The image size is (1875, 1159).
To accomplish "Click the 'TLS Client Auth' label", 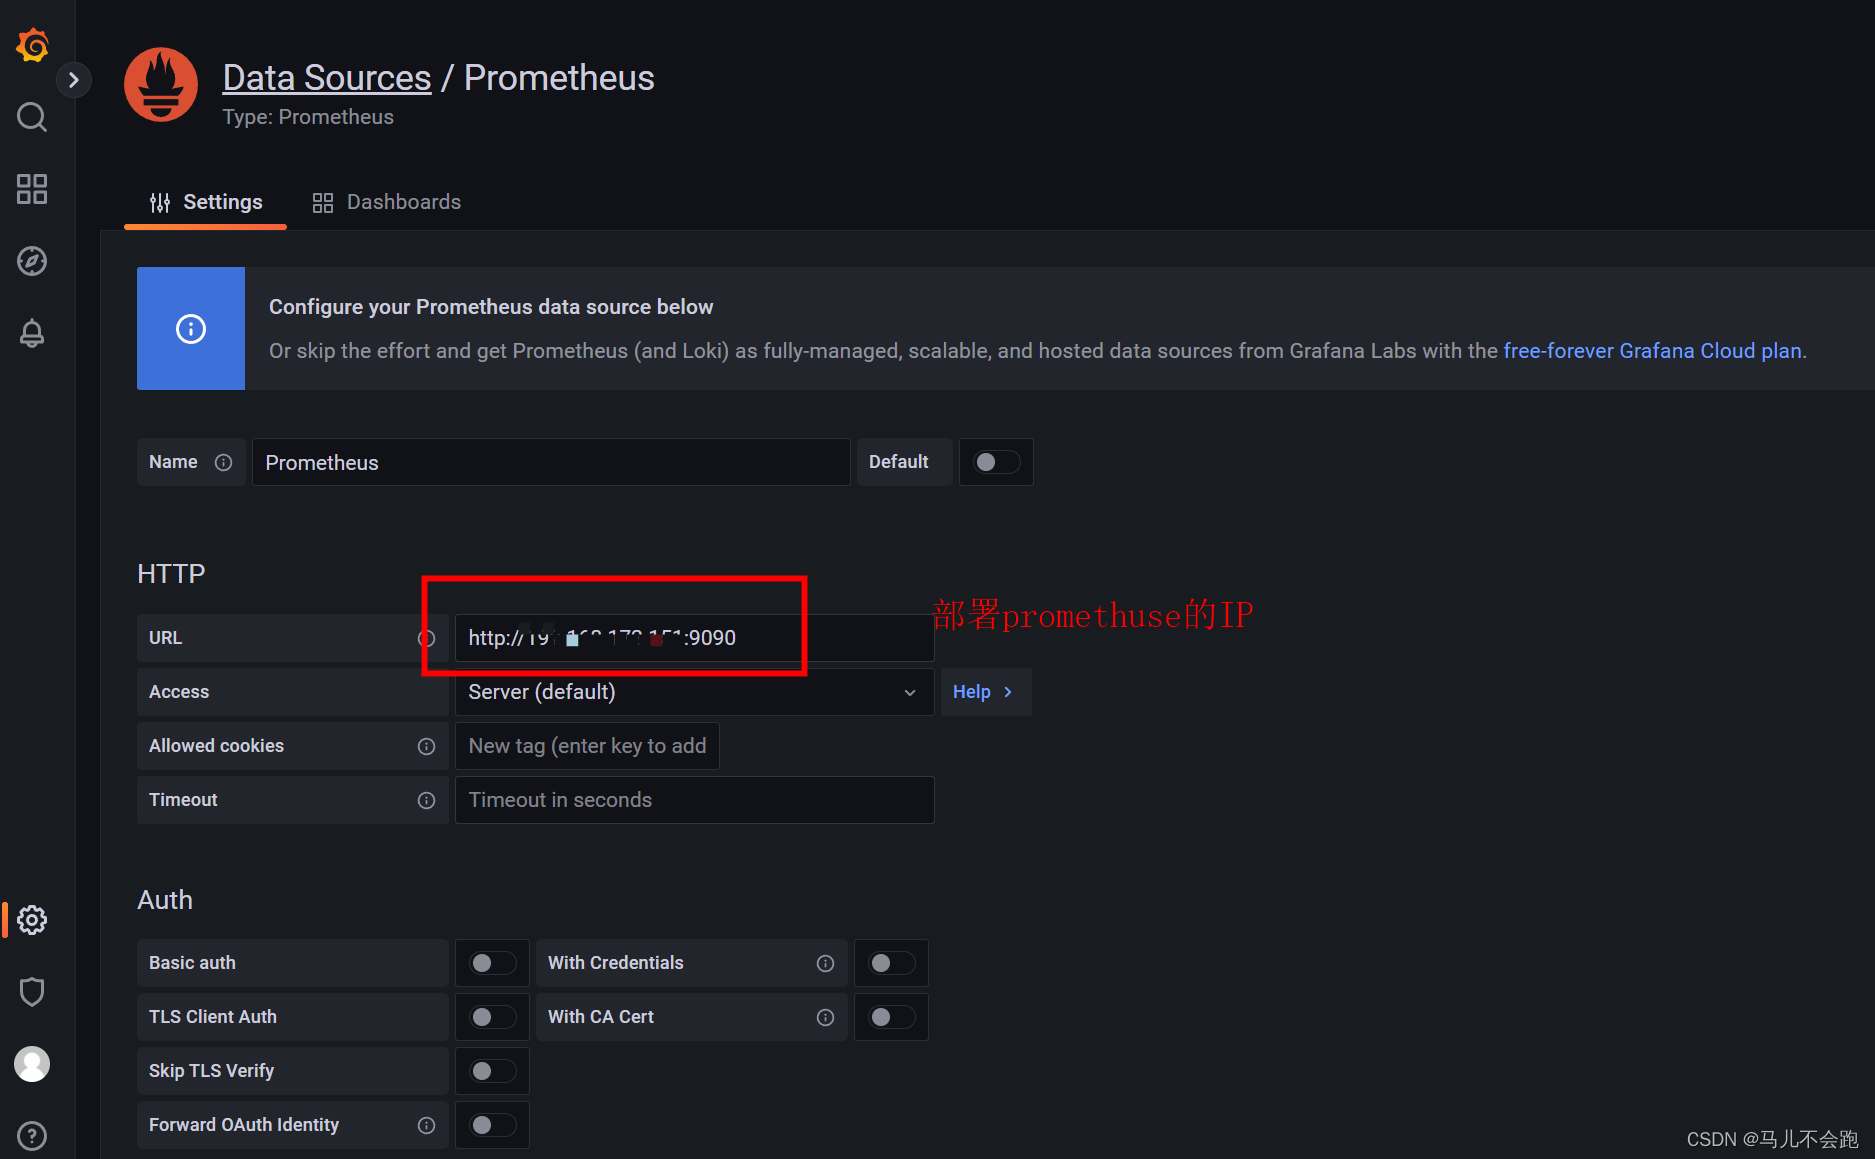I will [213, 1017].
